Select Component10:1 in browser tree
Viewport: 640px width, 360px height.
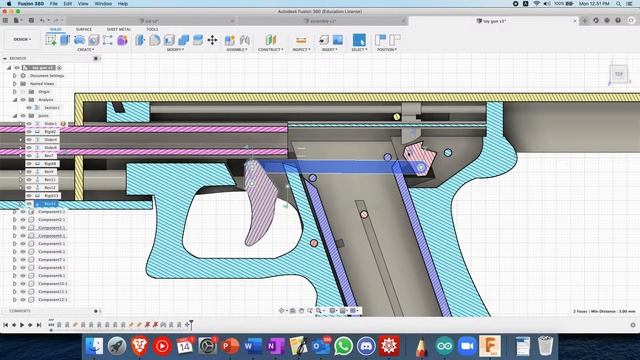[53, 284]
